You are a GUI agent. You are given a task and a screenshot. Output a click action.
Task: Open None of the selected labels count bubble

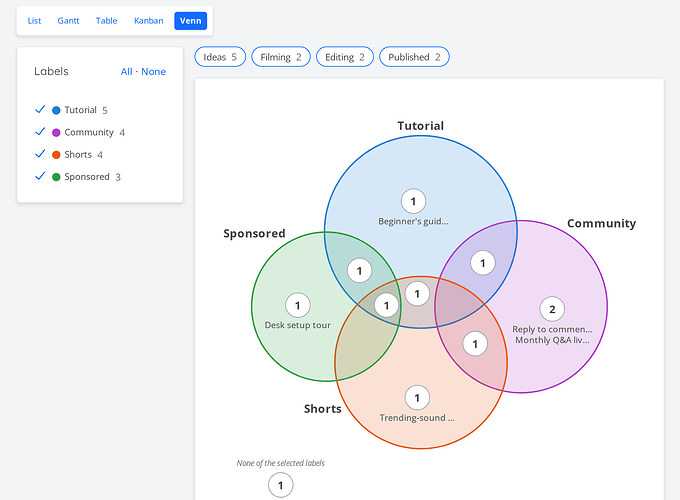pos(281,485)
